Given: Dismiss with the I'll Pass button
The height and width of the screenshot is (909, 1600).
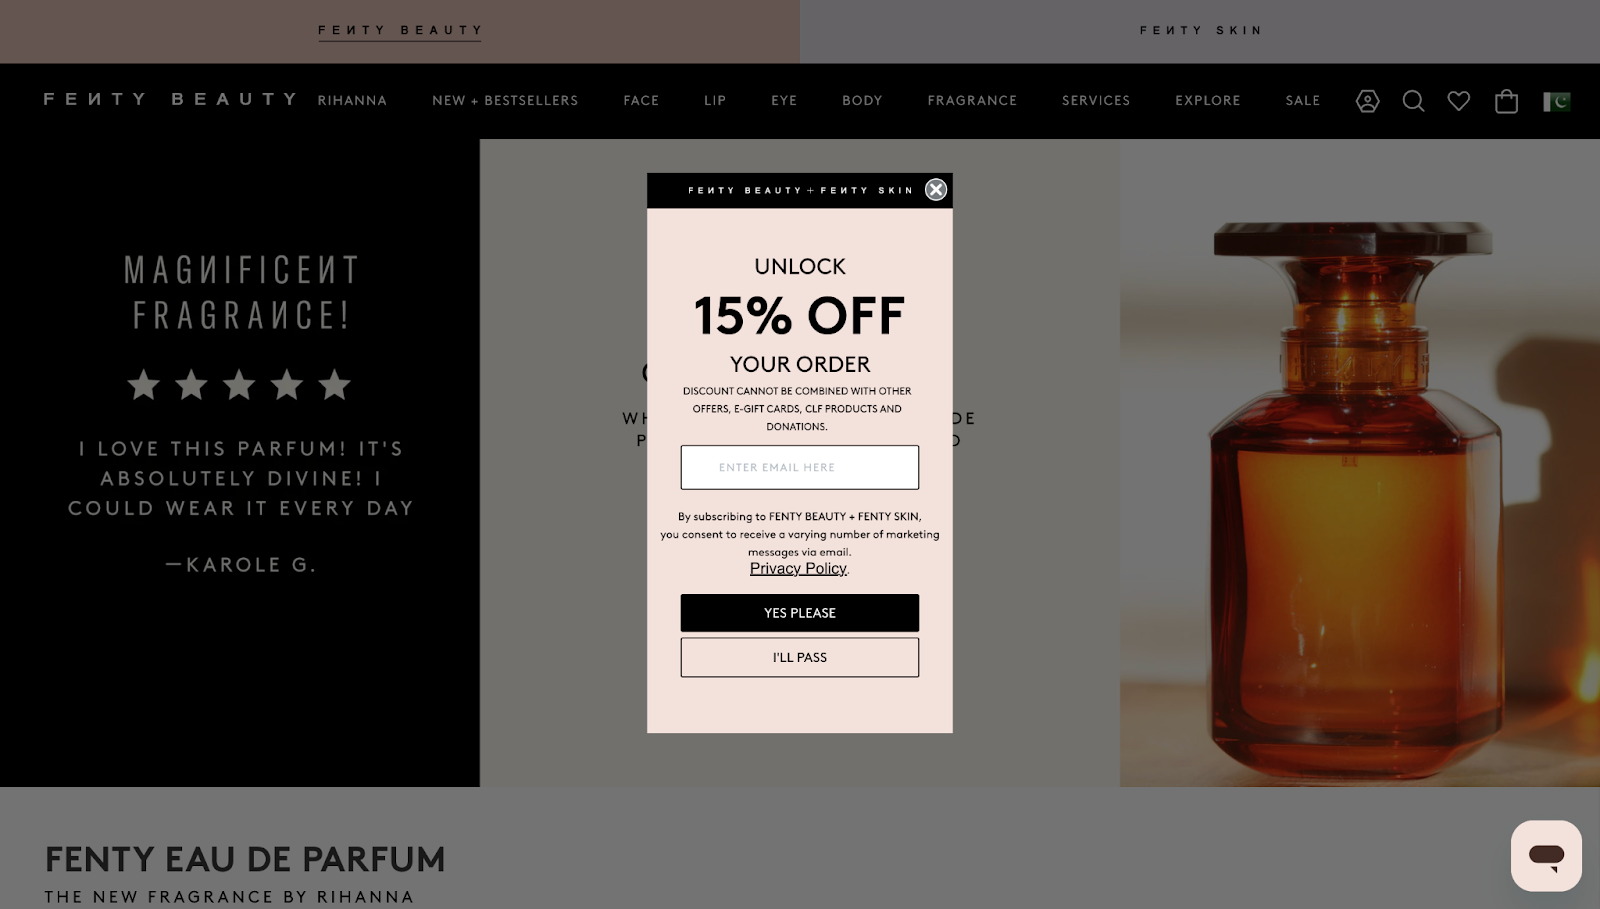Looking at the screenshot, I should (x=800, y=657).
